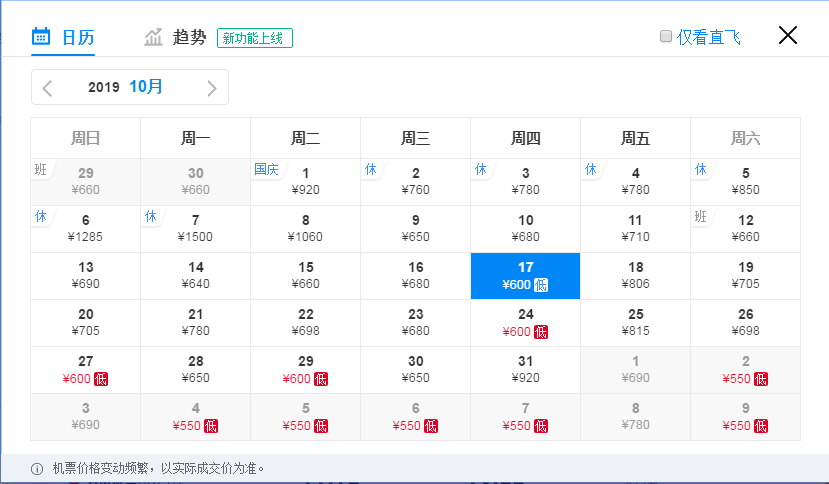The width and height of the screenshot is (829, 484).
Task: Select September 29 priced ¥660
Action: 86,182
